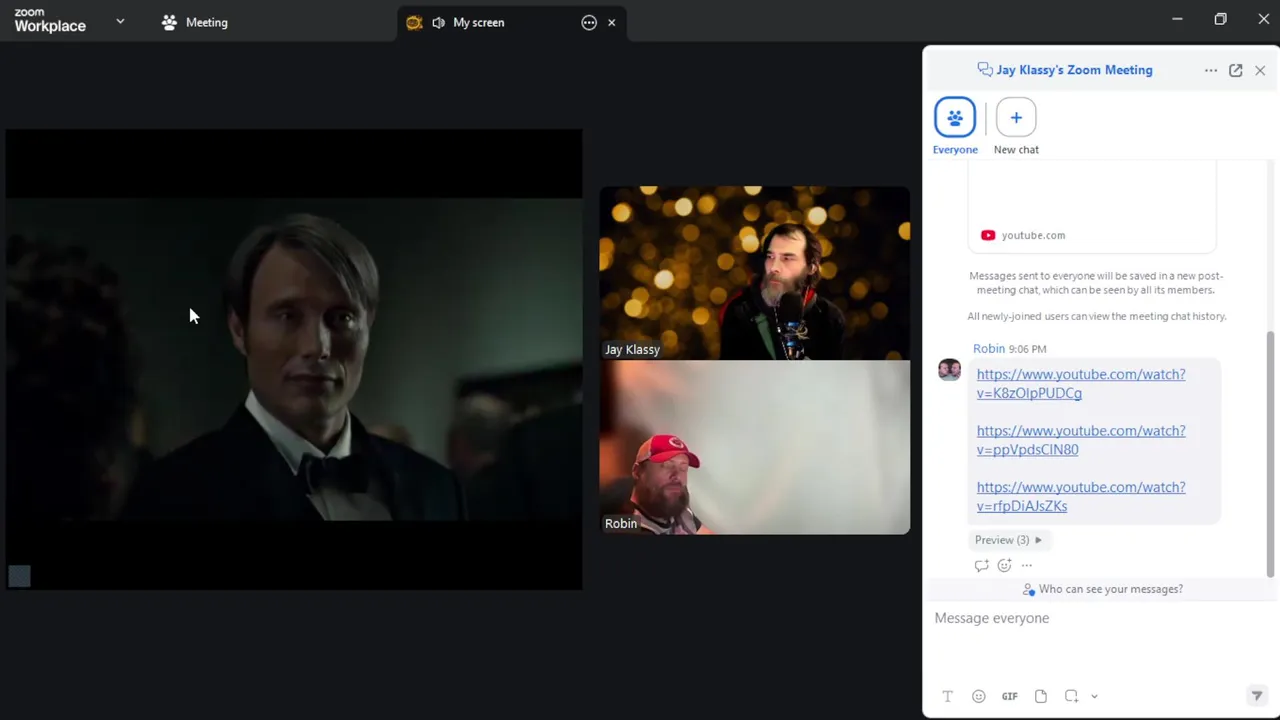Open the YouTube link ending rfpDiAJsZKs

1081,496
